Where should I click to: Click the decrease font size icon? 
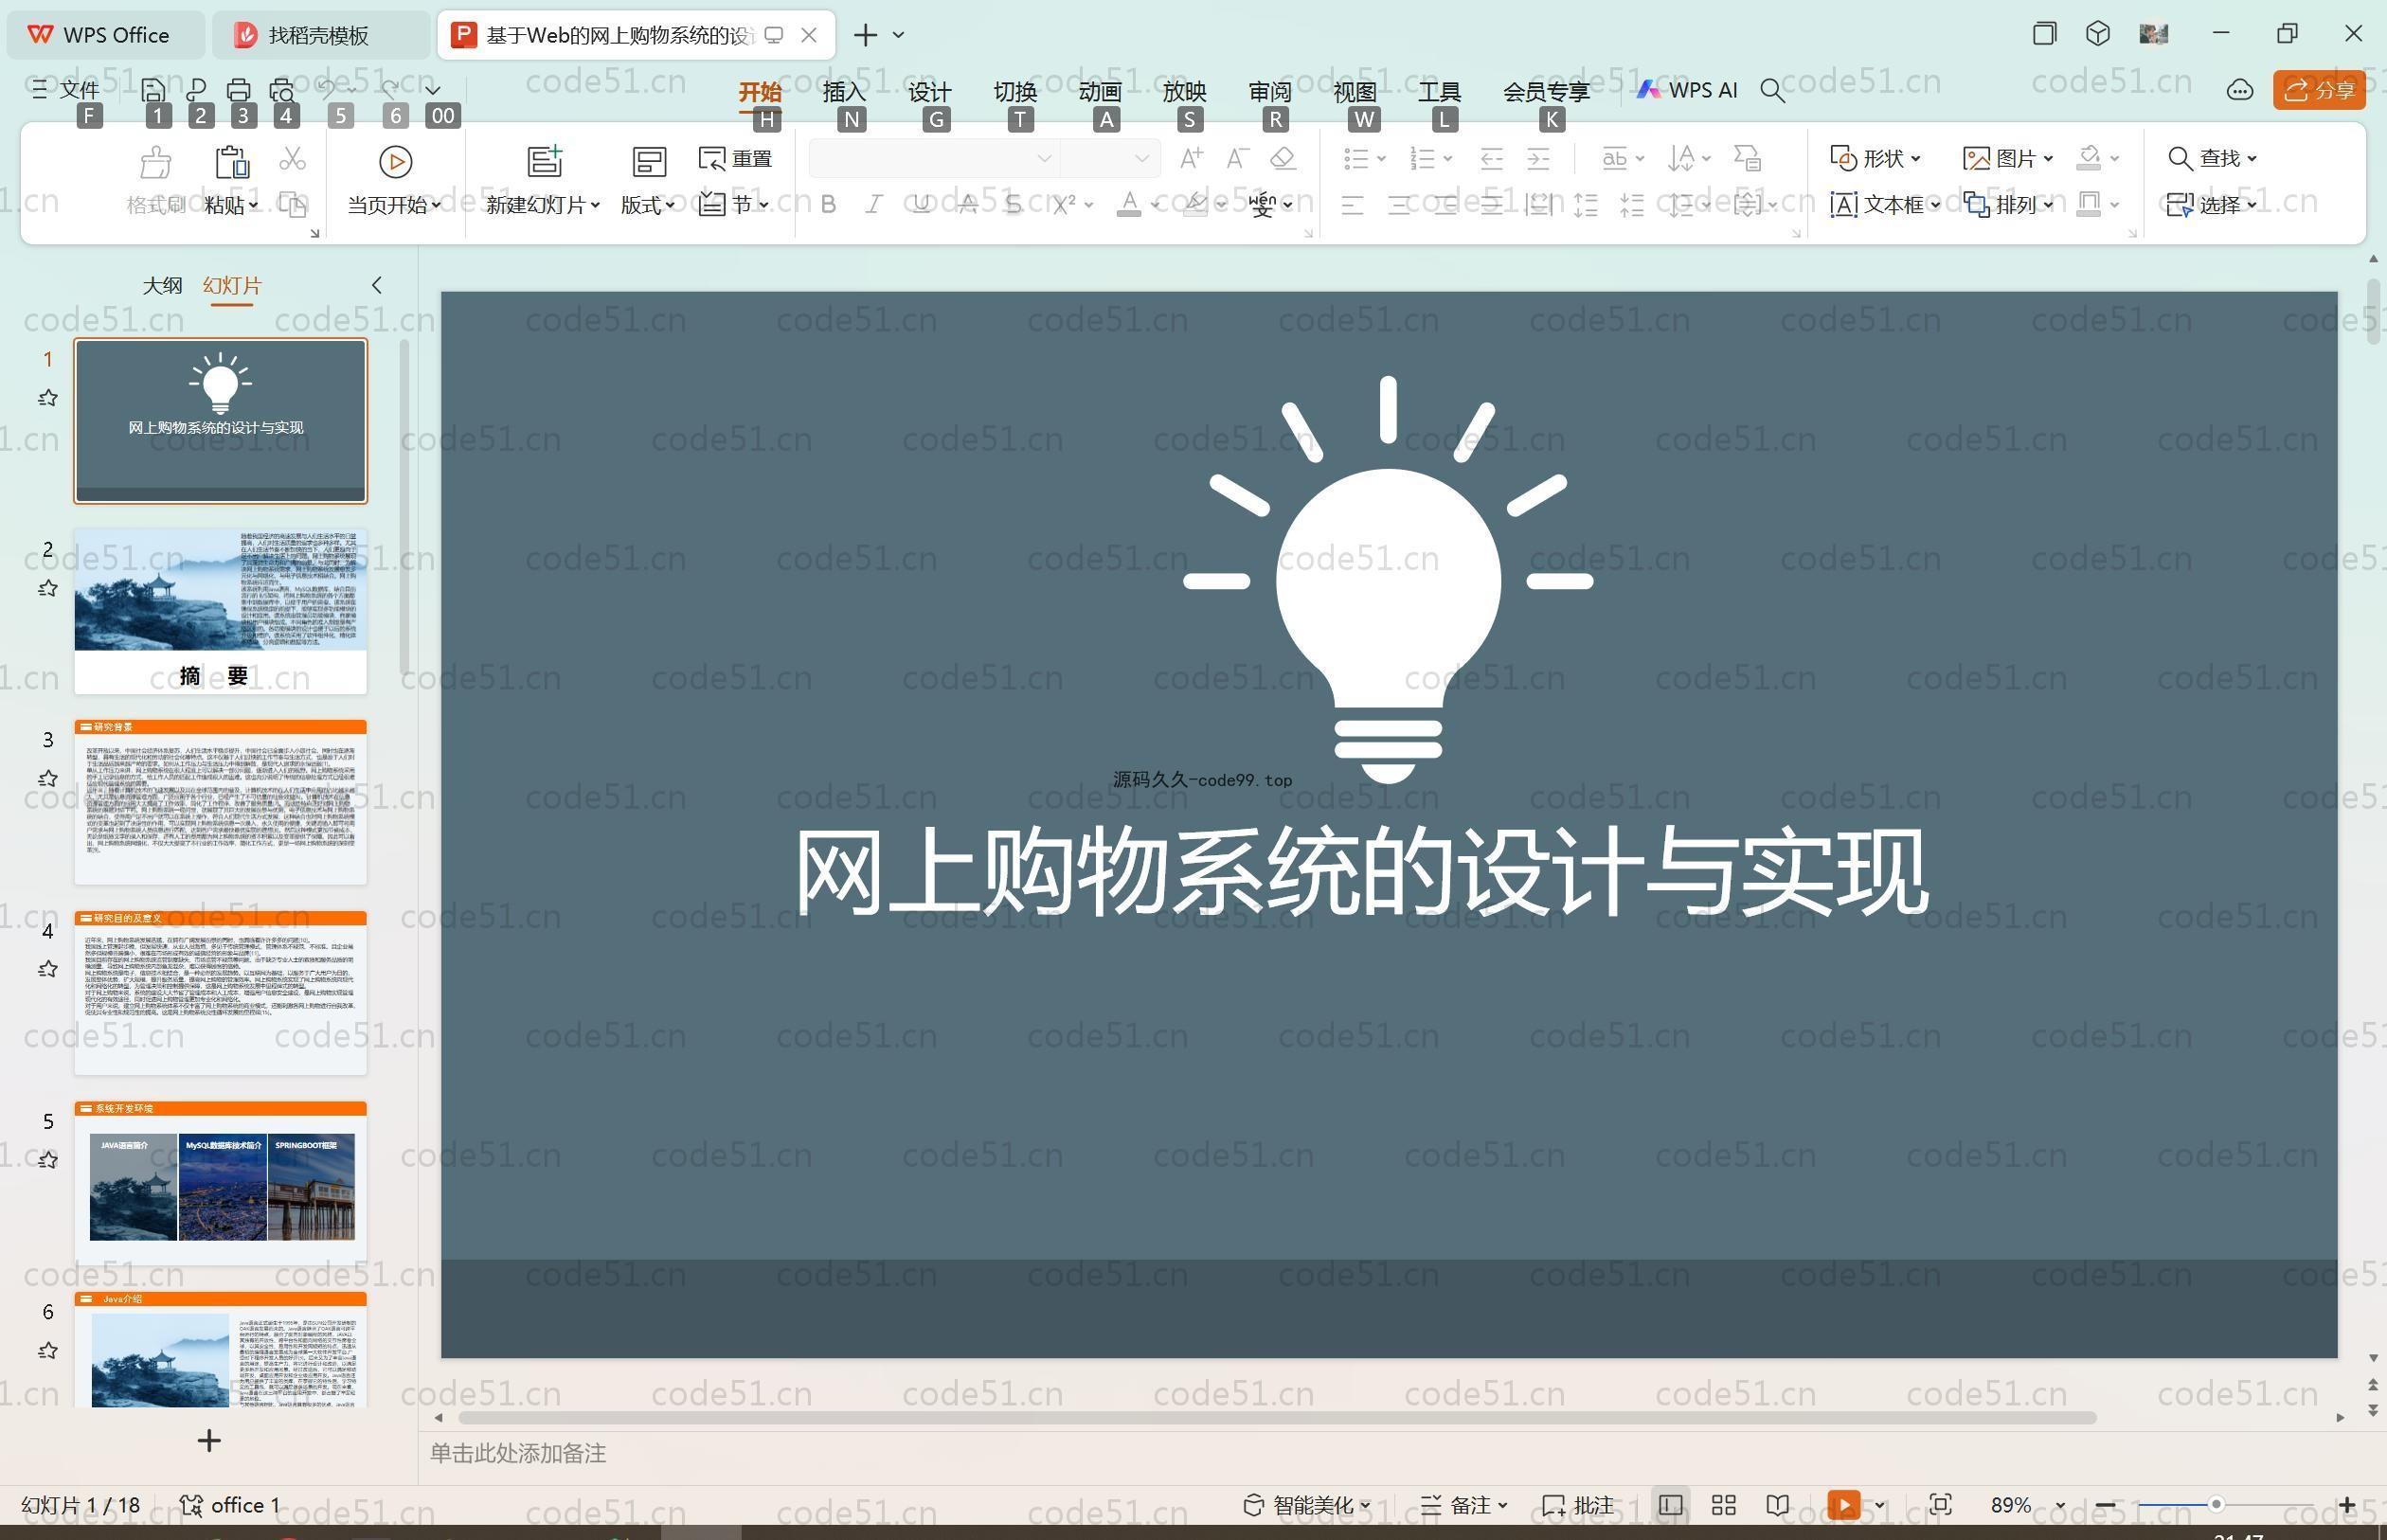pos(1237,158)
